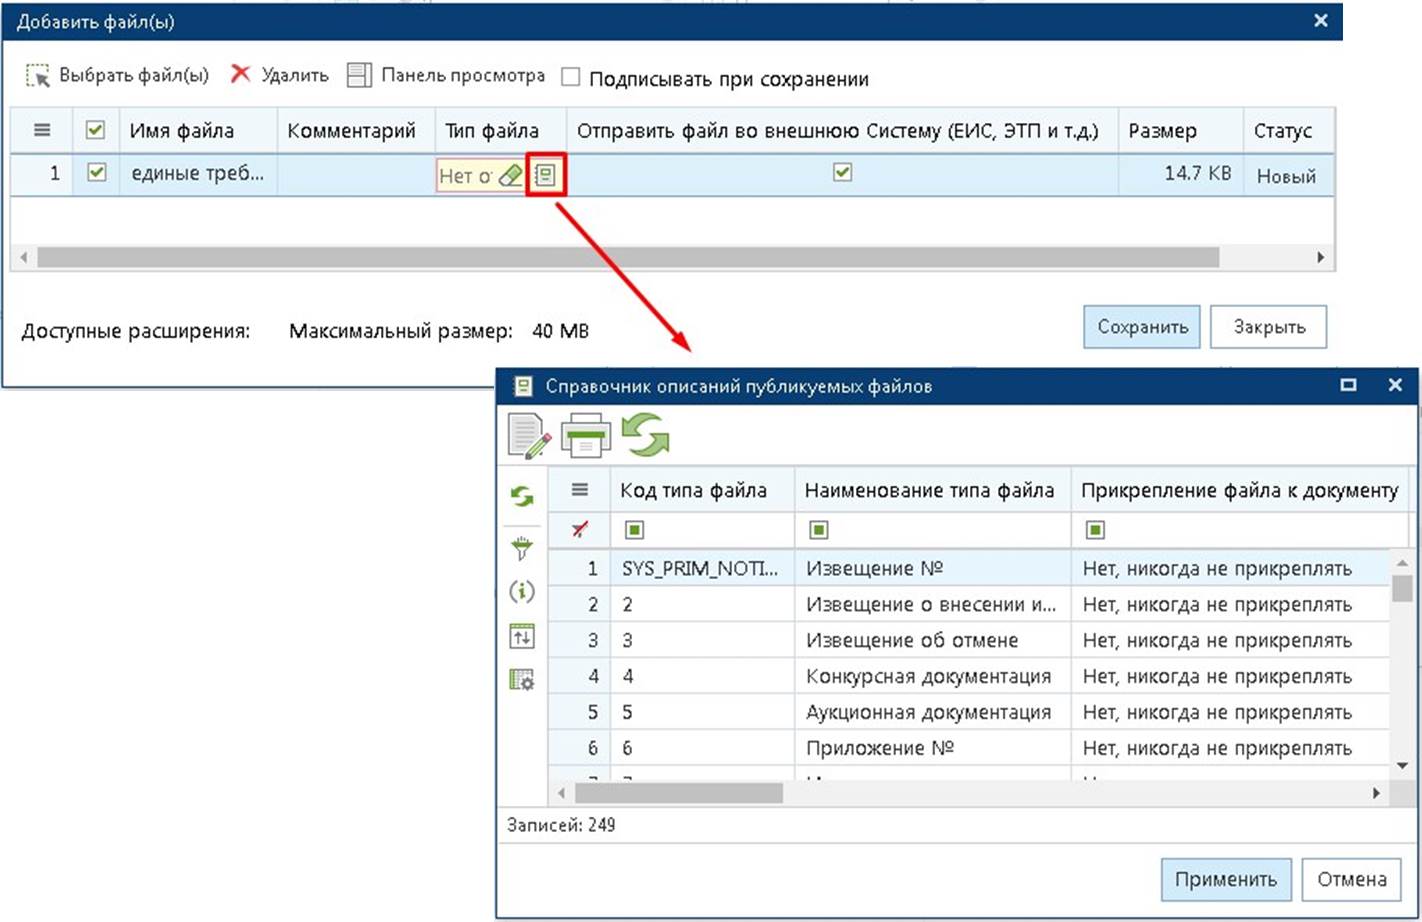Click the Новый status cell
1422x922 pixels.
1288,175
